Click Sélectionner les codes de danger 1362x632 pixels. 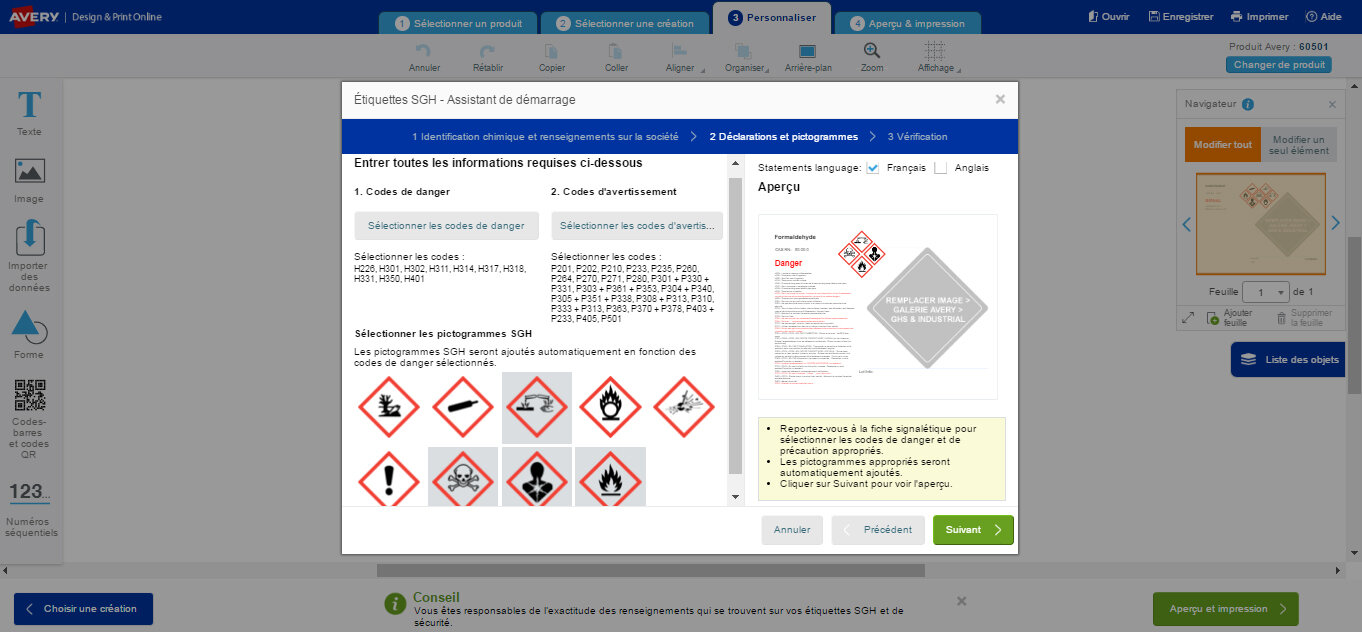click(446, 226)
